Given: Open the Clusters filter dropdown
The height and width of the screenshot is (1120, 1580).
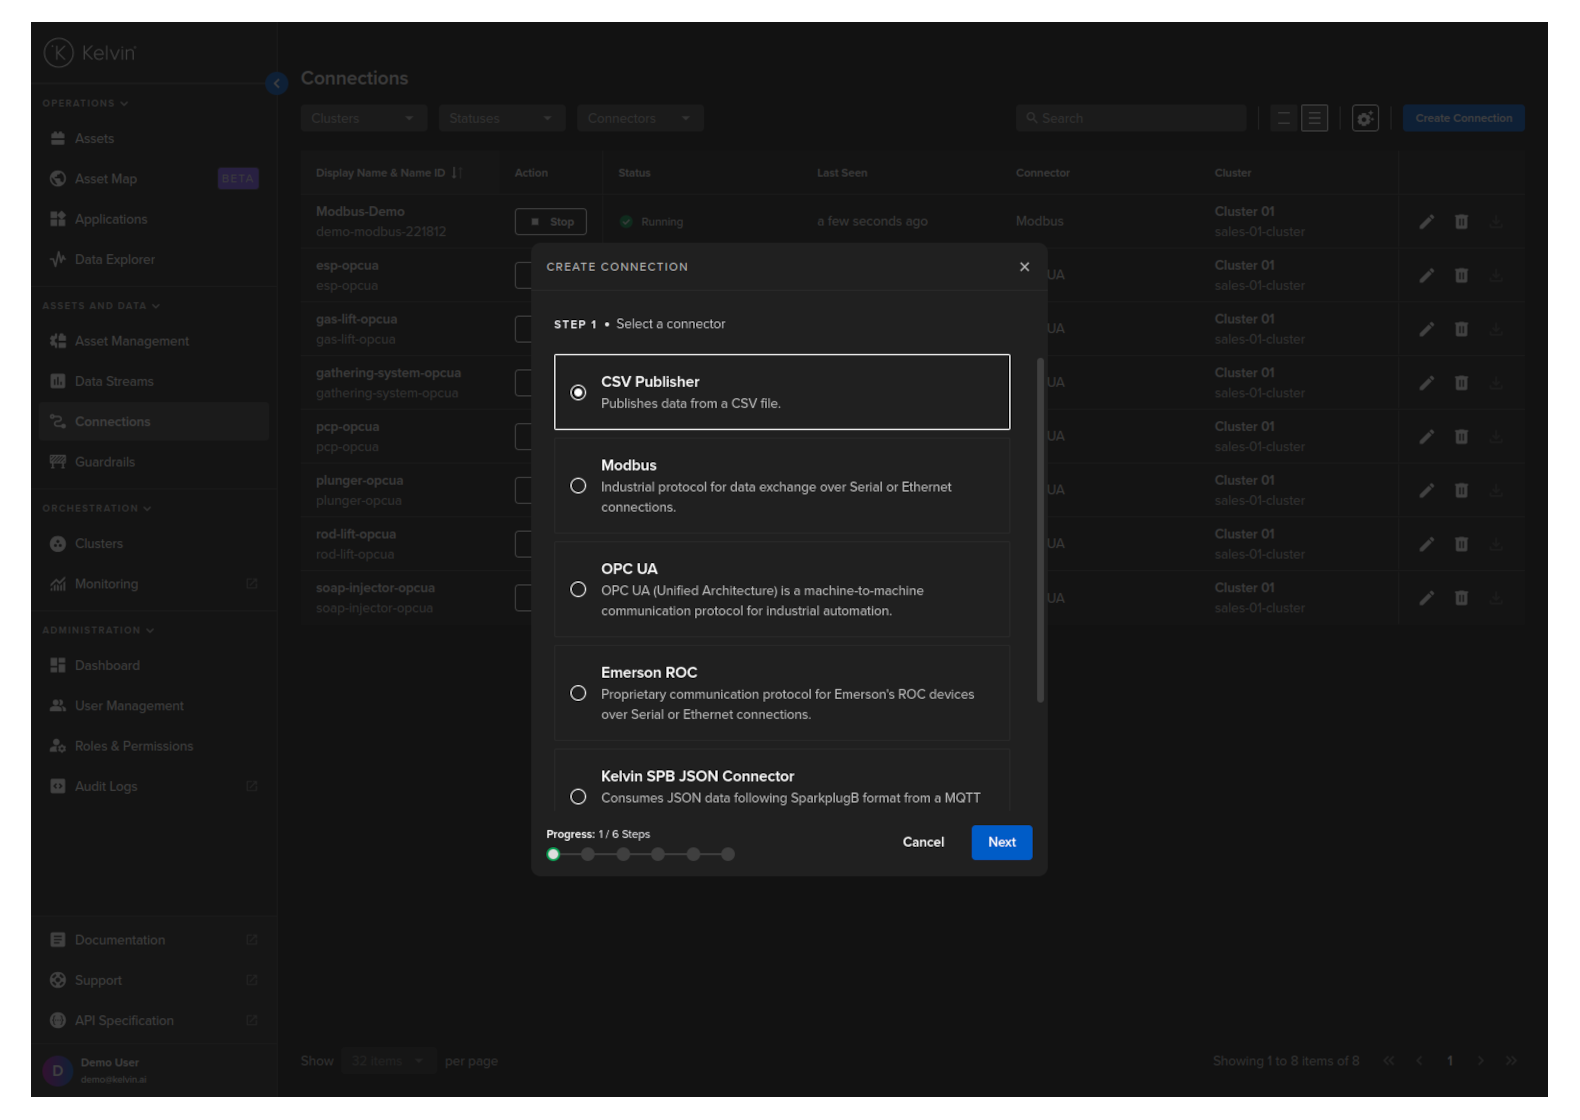Looking at the screenshot, I should 363,119.
